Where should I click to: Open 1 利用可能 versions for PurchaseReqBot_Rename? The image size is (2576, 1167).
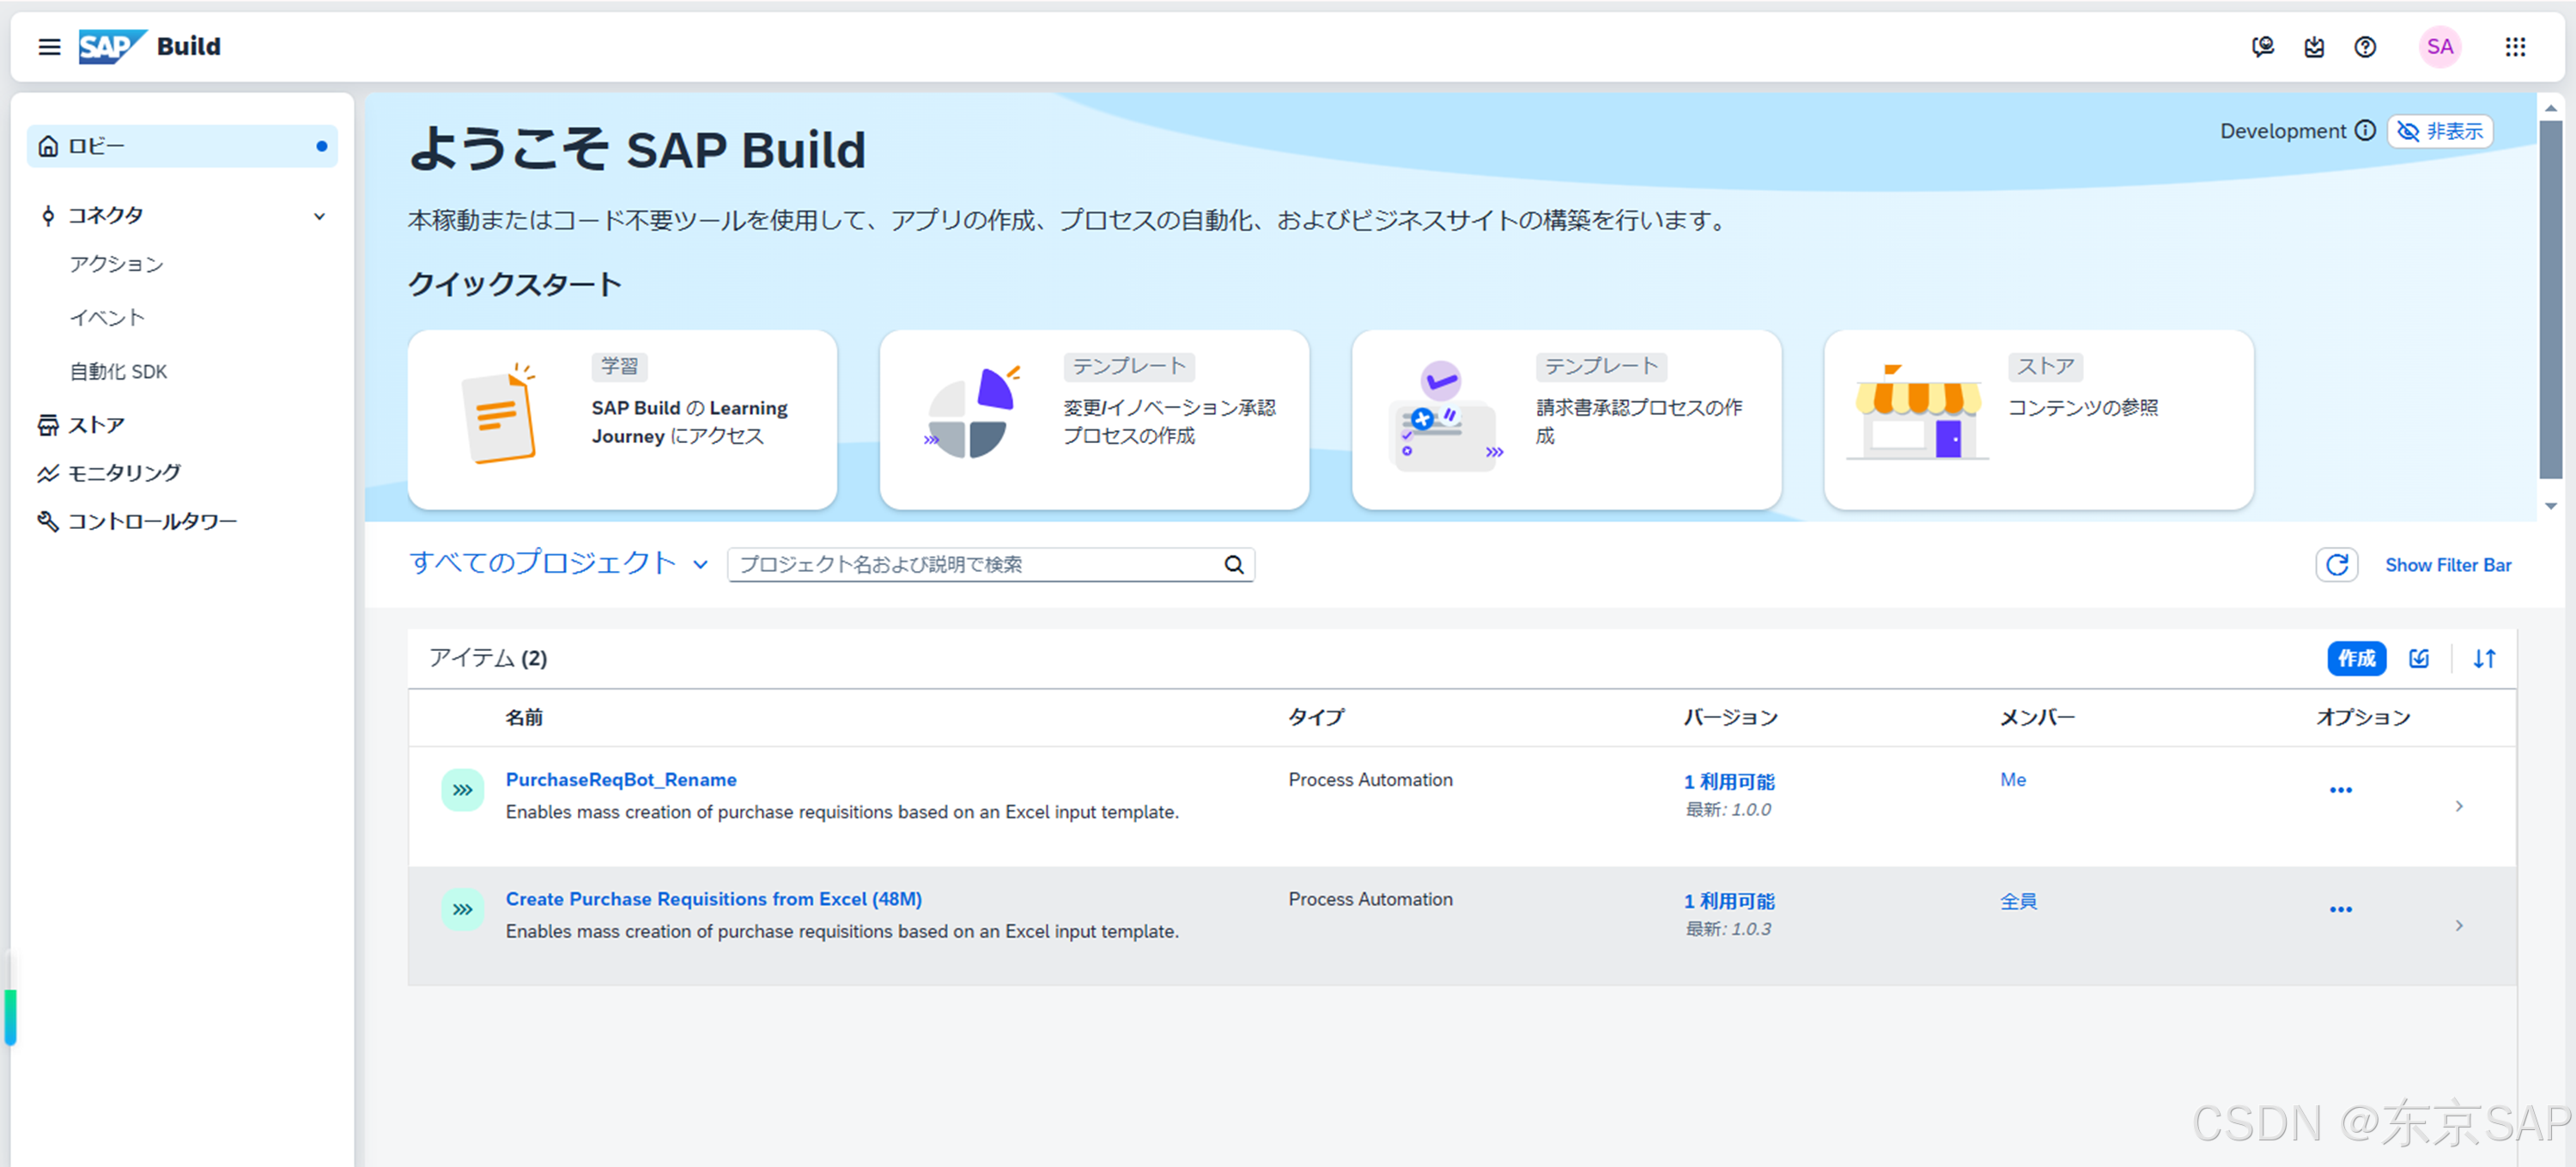pos(1729,782)
